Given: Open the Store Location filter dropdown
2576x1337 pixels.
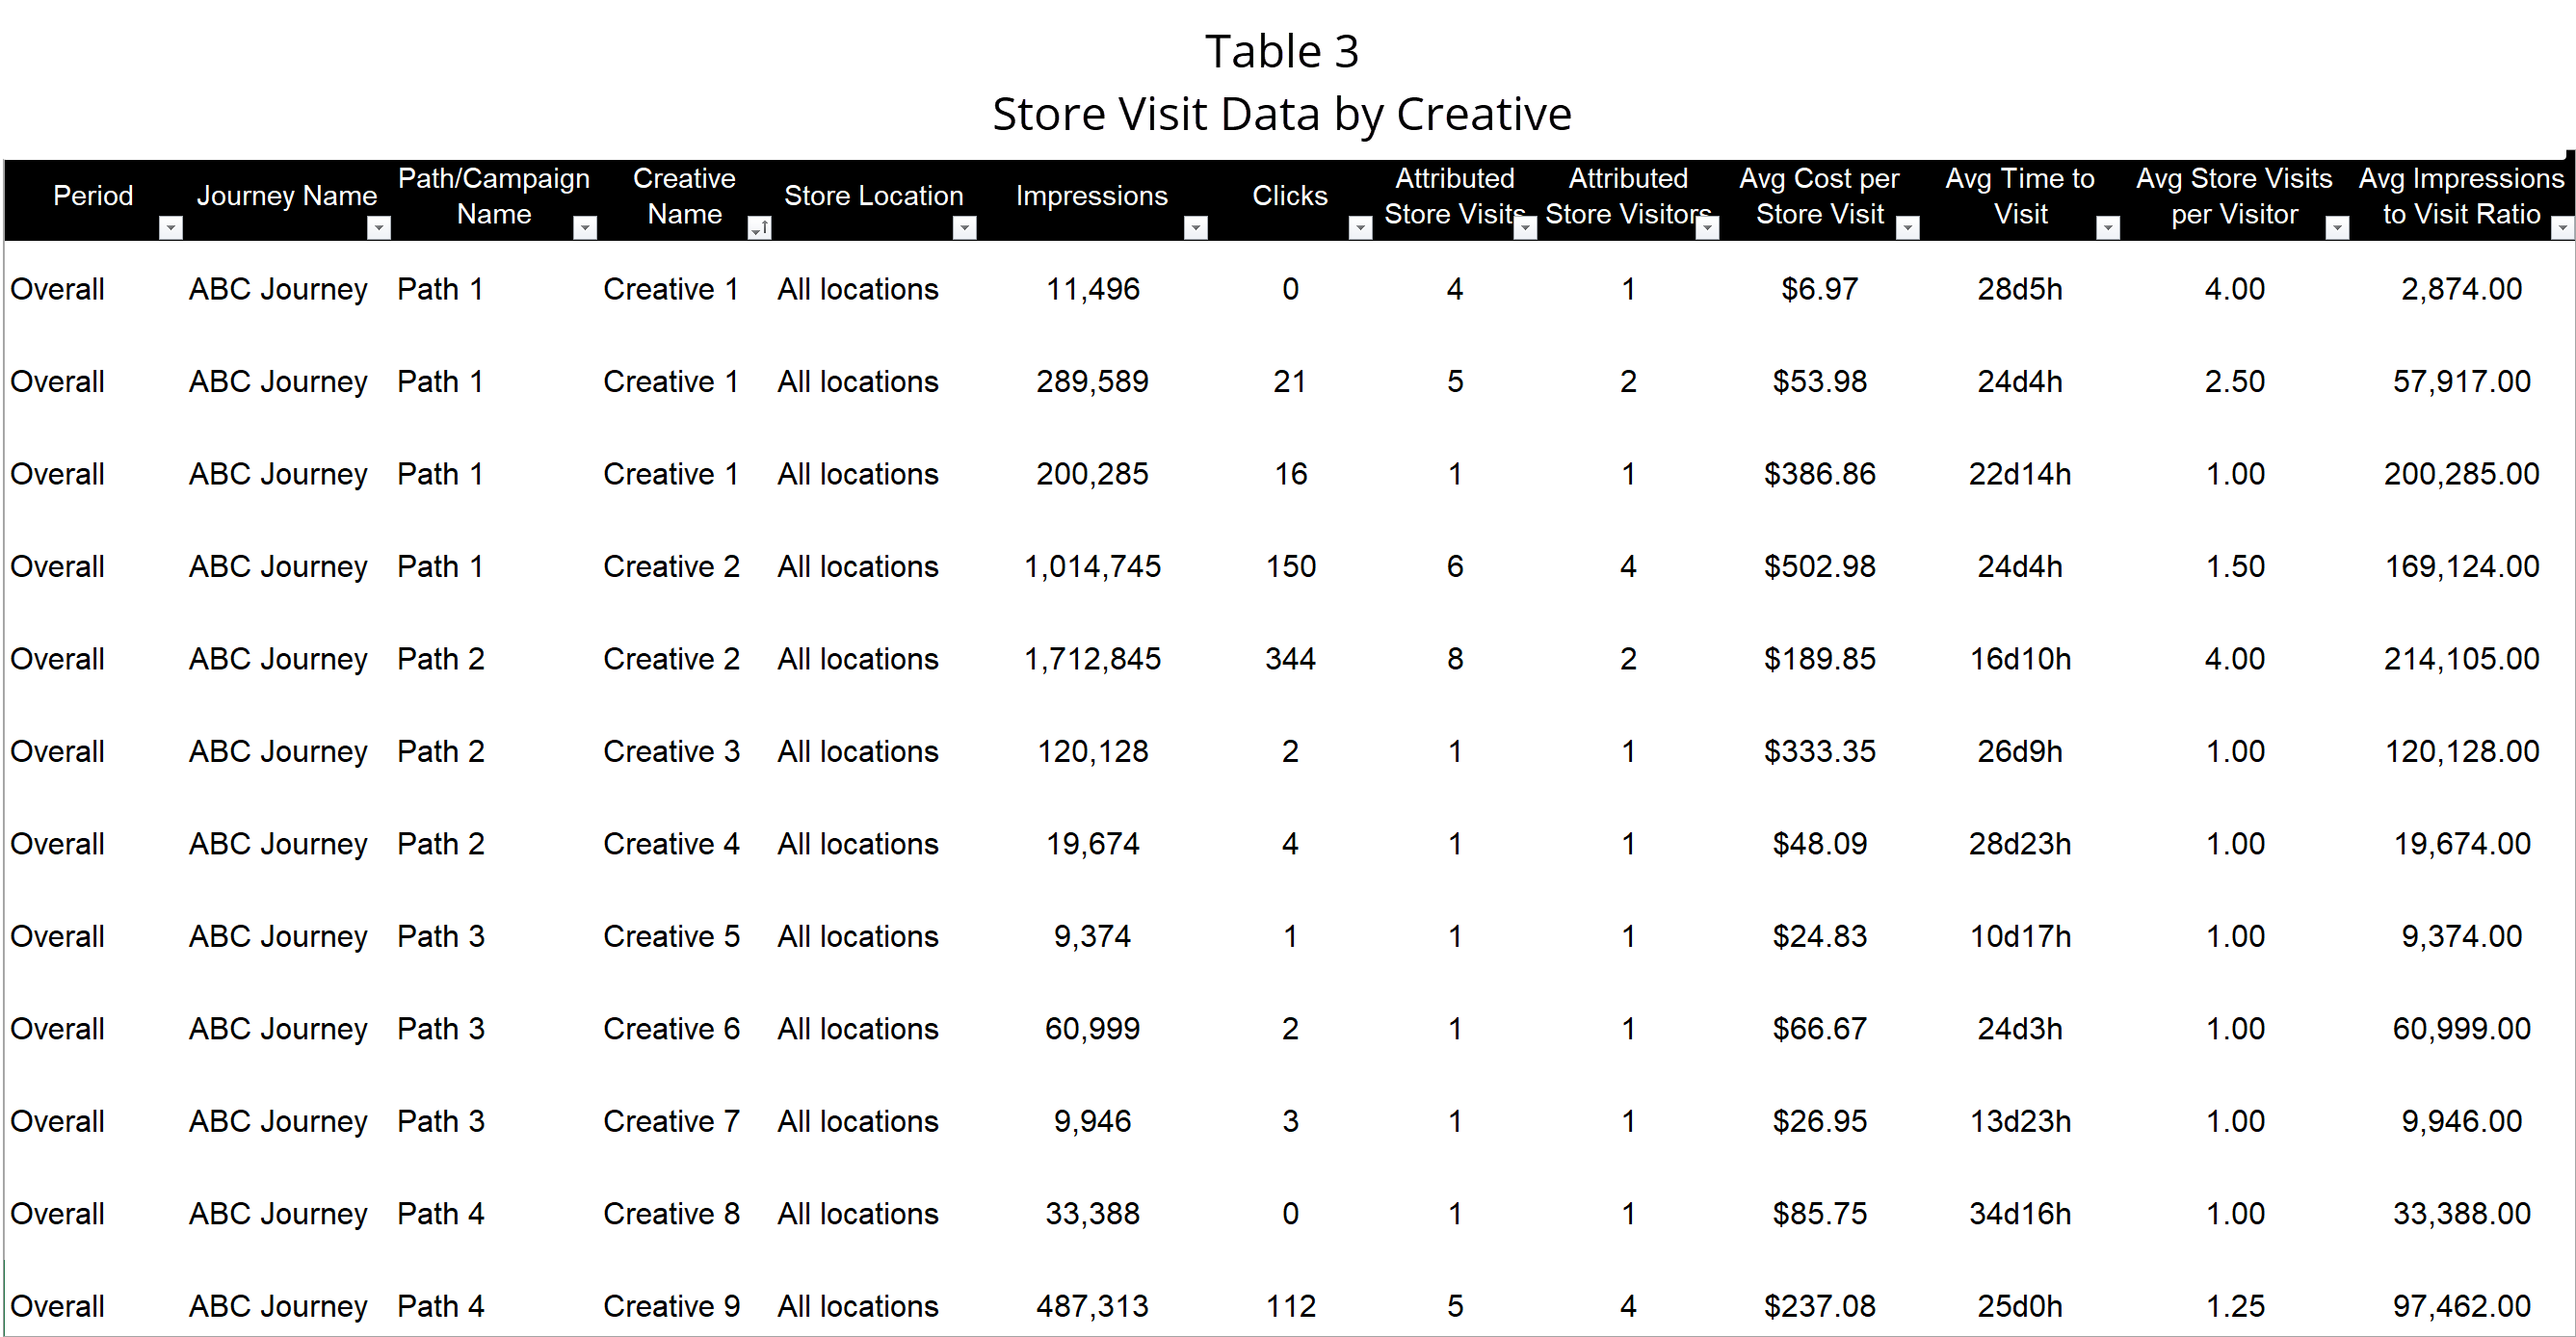Looking at the screenshot, I should [x=964, y=228].
